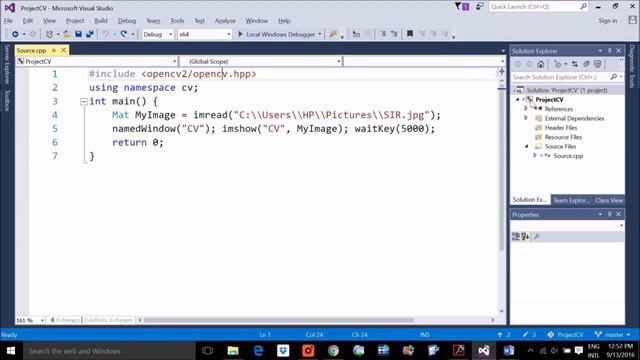Click the Navigate Backward toolbar button
640x360 pixels.
[x=15, y=34]
